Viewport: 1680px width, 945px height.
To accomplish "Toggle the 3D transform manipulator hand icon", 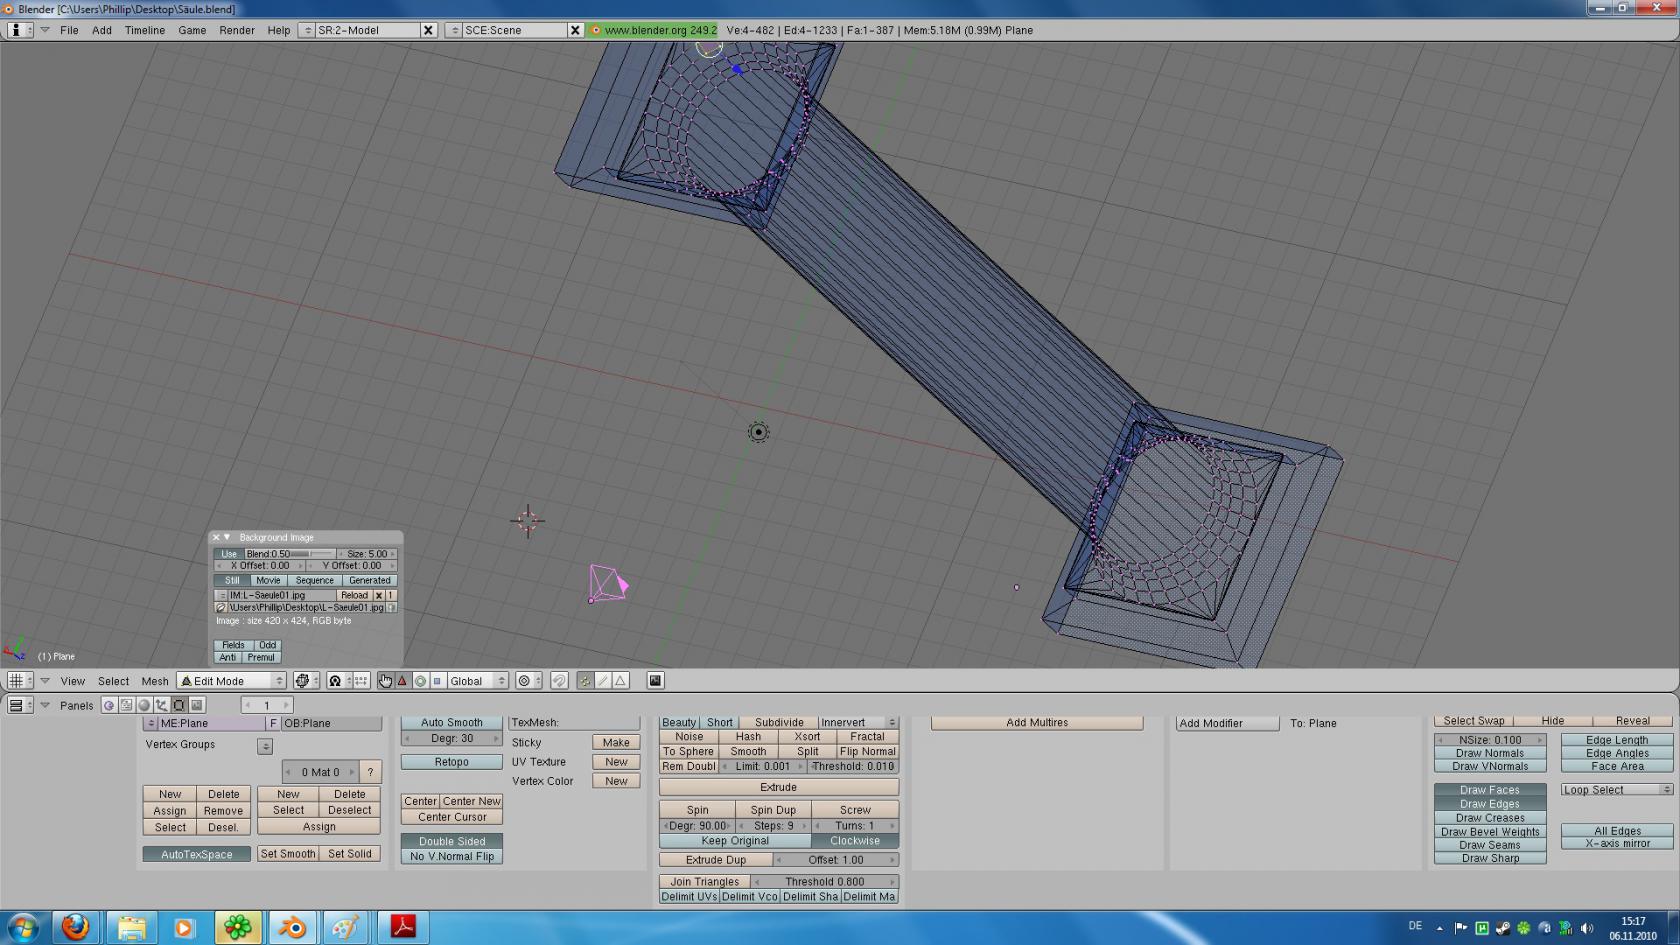I will coord(385,681).
